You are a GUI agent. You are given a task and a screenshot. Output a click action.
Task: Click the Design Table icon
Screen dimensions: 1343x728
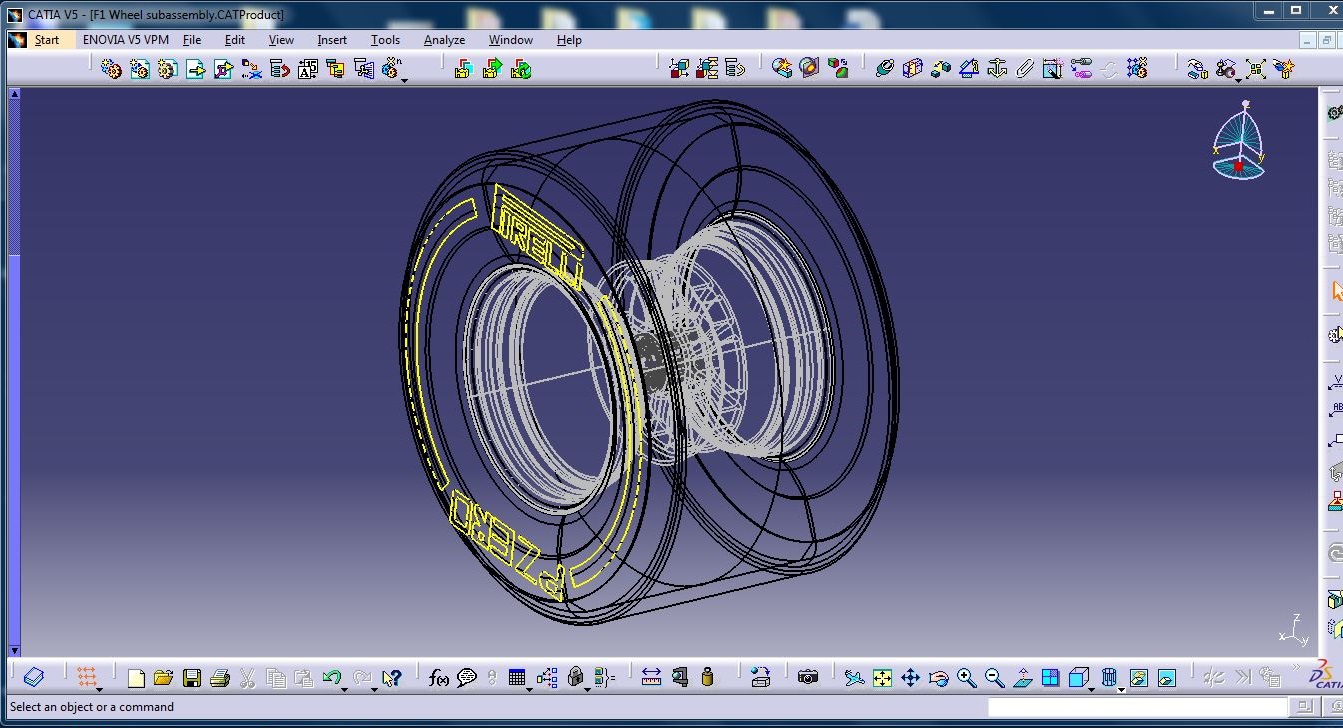(517, 678)
